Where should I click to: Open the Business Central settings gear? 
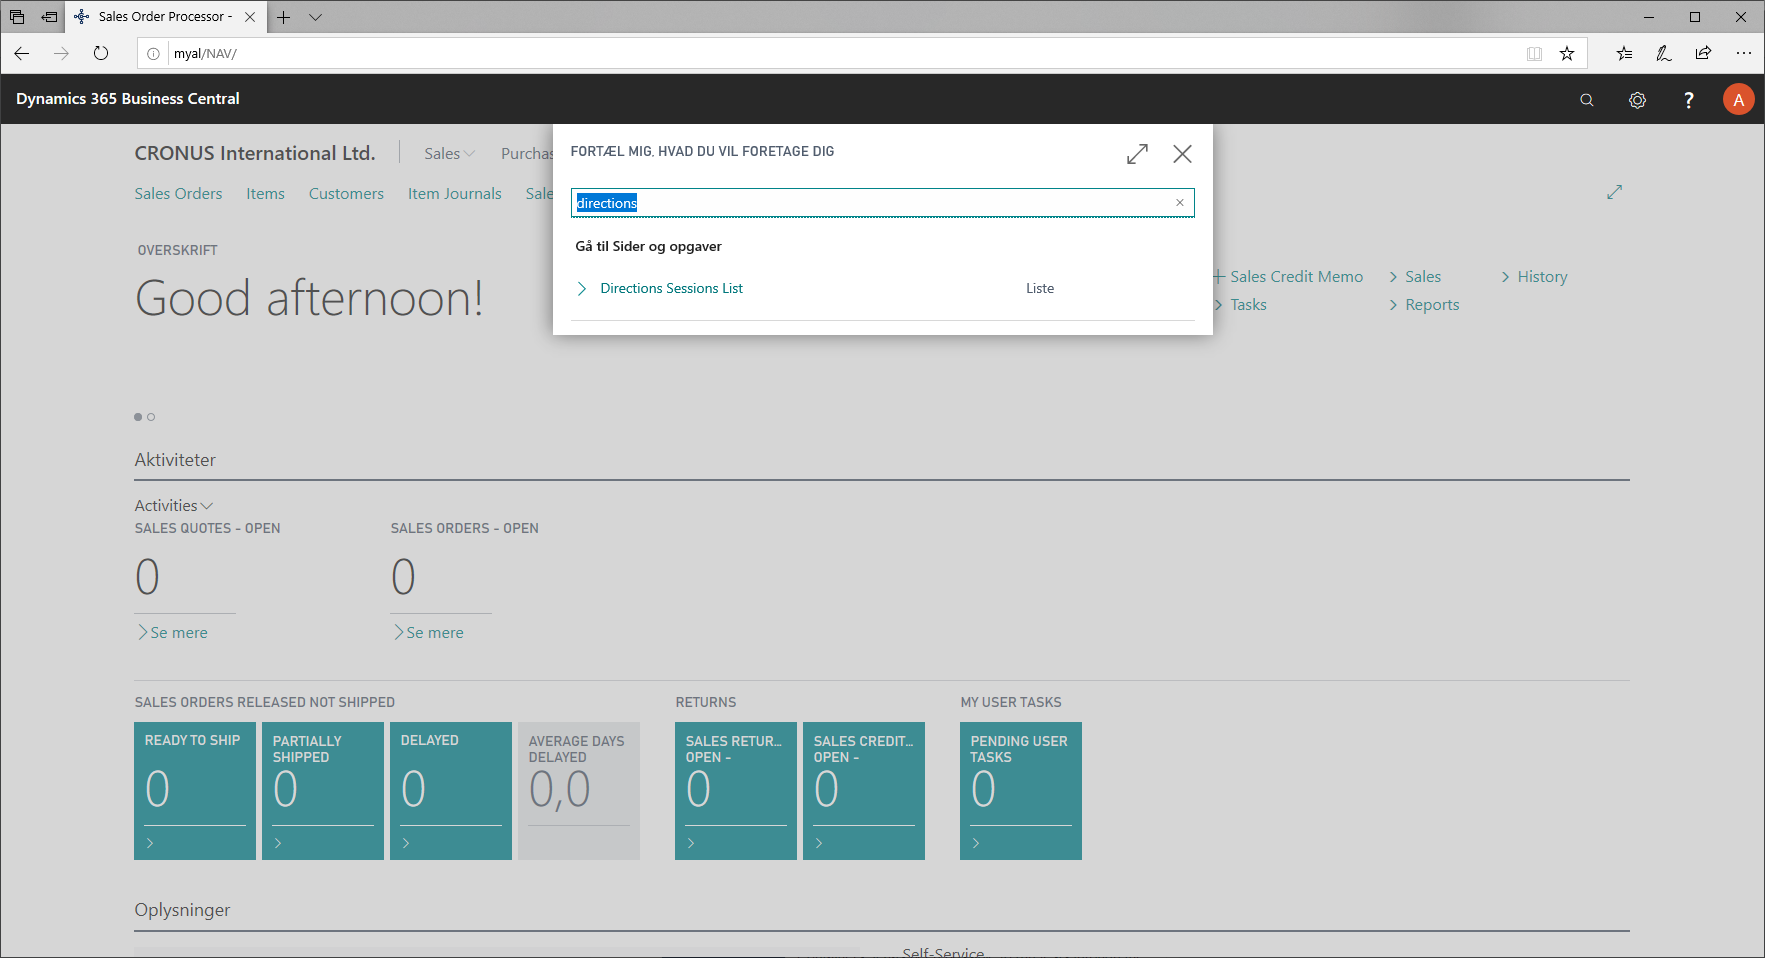(1637, 100)
